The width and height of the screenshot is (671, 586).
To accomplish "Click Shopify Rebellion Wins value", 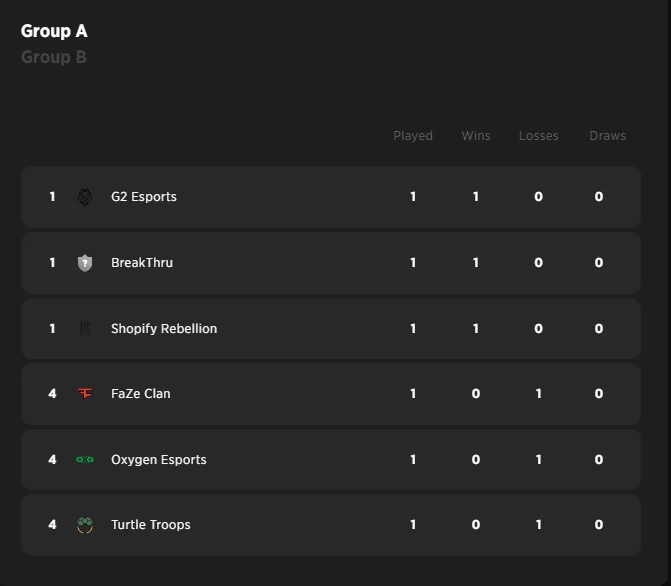I will tap(475, 328).
